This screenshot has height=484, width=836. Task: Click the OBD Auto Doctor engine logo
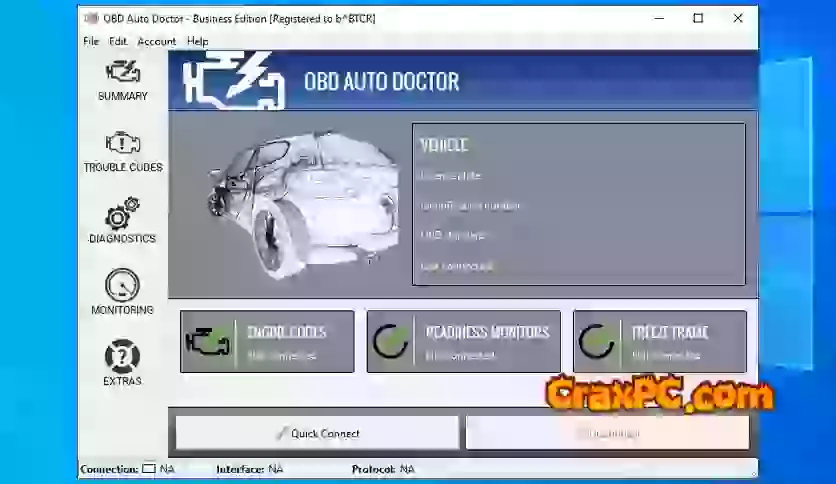pos(233,80)
